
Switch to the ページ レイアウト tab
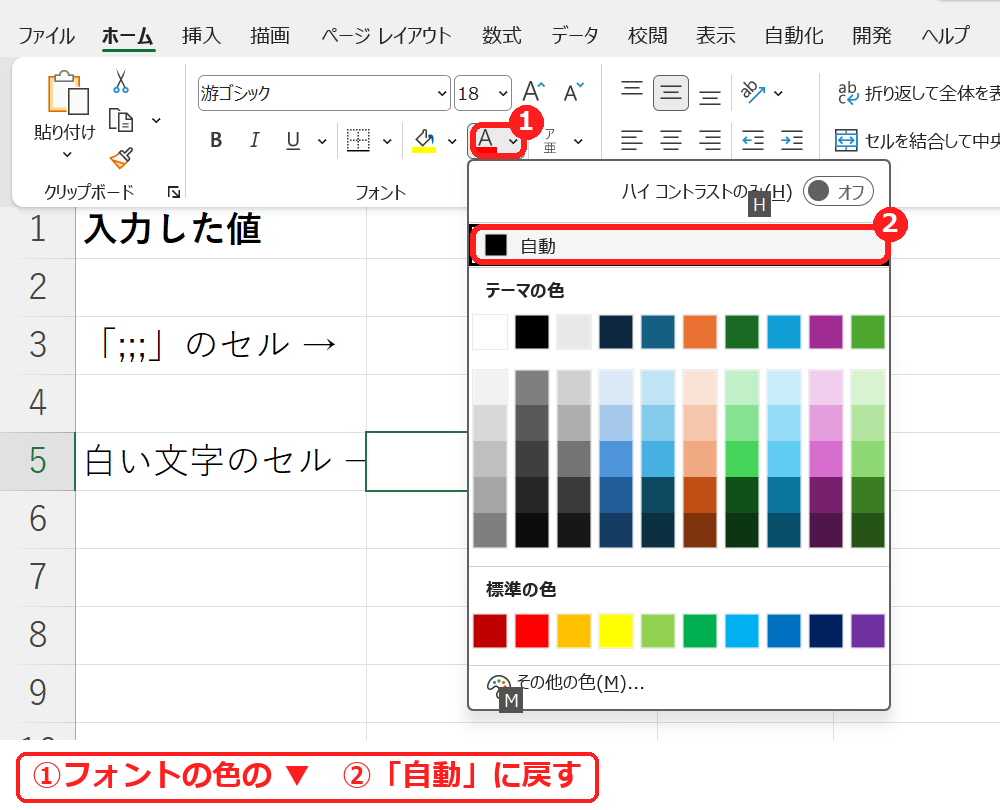[x=386, y=35]
